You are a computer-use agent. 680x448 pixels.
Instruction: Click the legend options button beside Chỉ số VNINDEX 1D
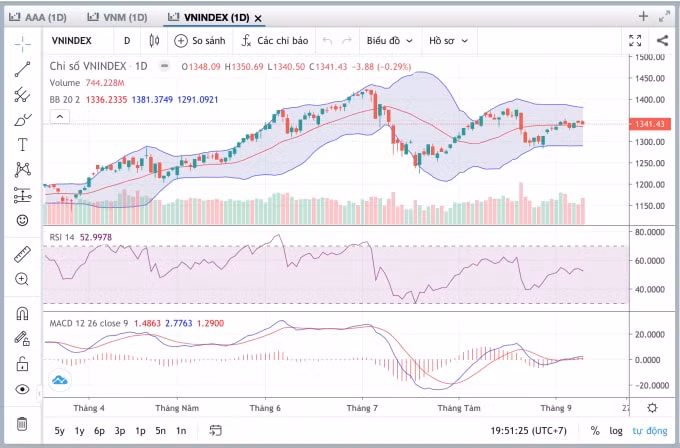click(x=164, y=66)
